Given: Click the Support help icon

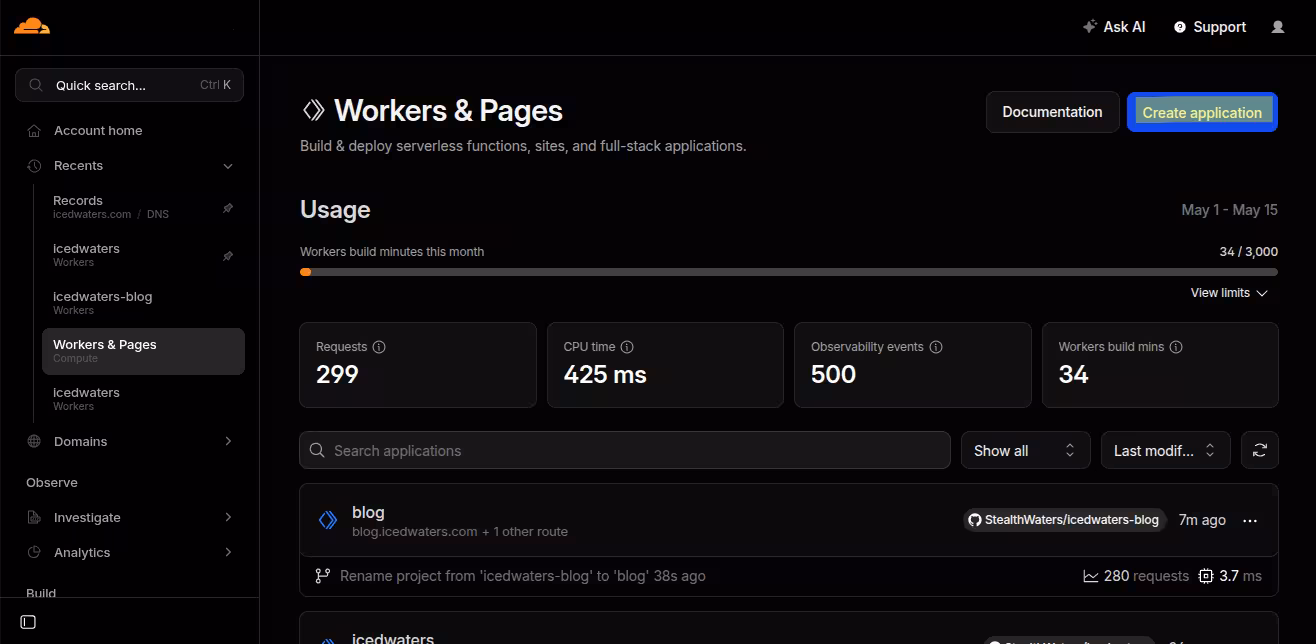Looking at the screenshot, I should click(1179, 27).
